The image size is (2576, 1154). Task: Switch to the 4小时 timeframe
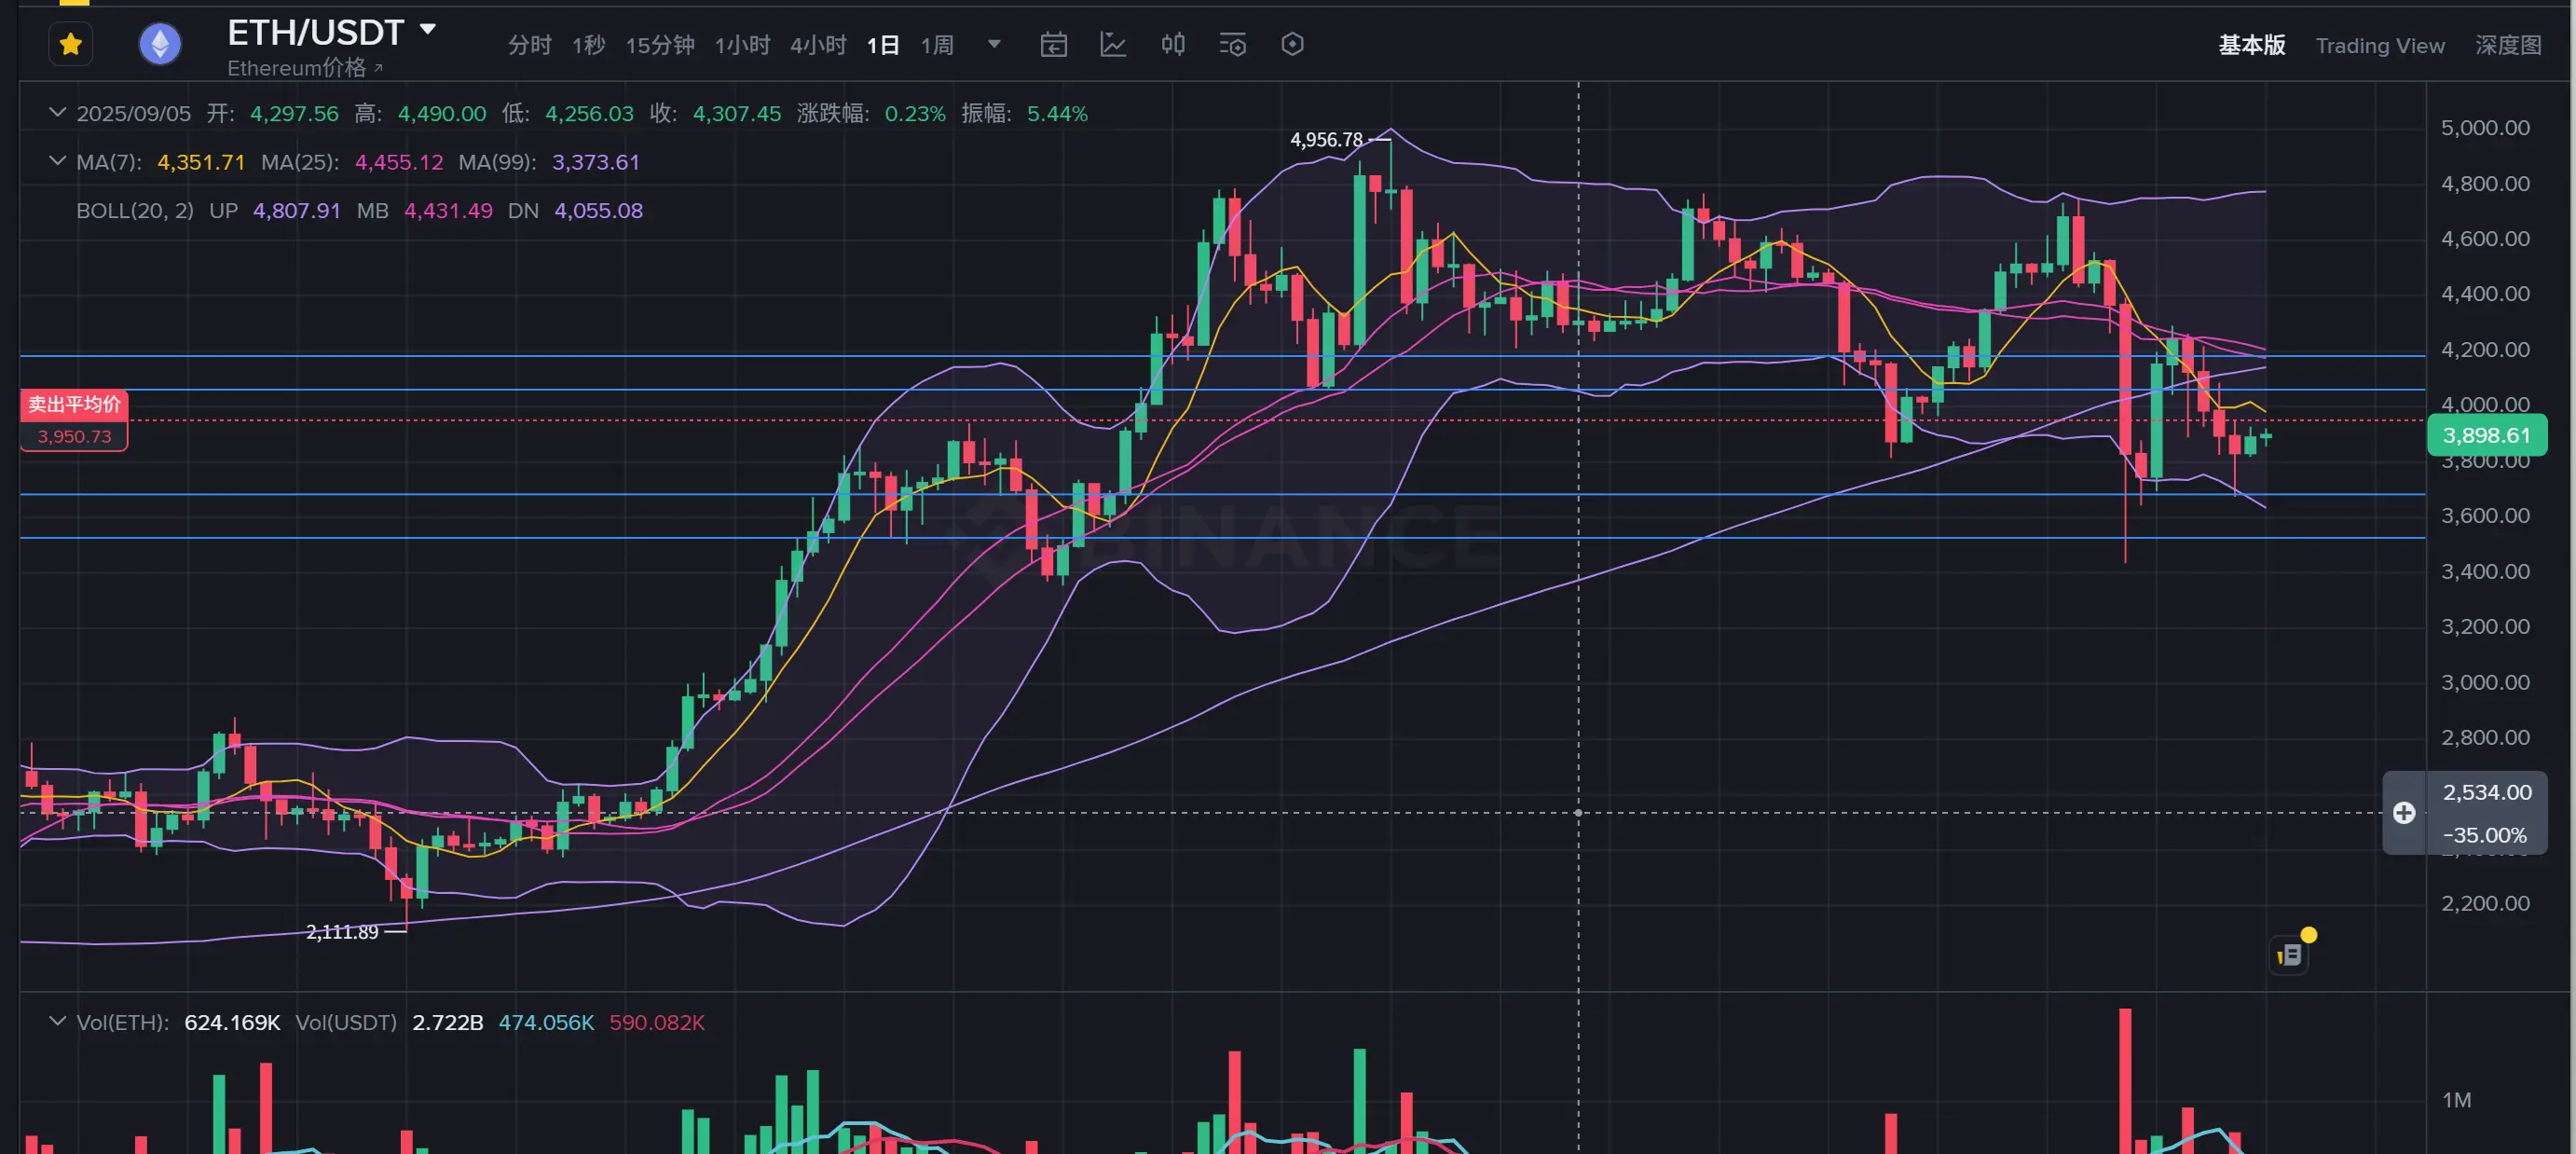tap(817, 45)
